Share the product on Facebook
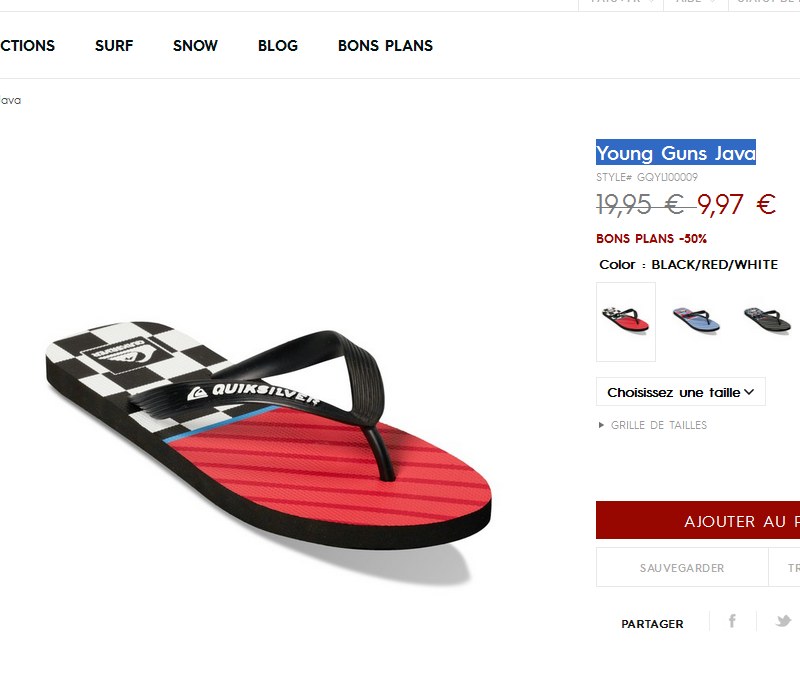Screen dimensions: 800x690 point(732,621)
